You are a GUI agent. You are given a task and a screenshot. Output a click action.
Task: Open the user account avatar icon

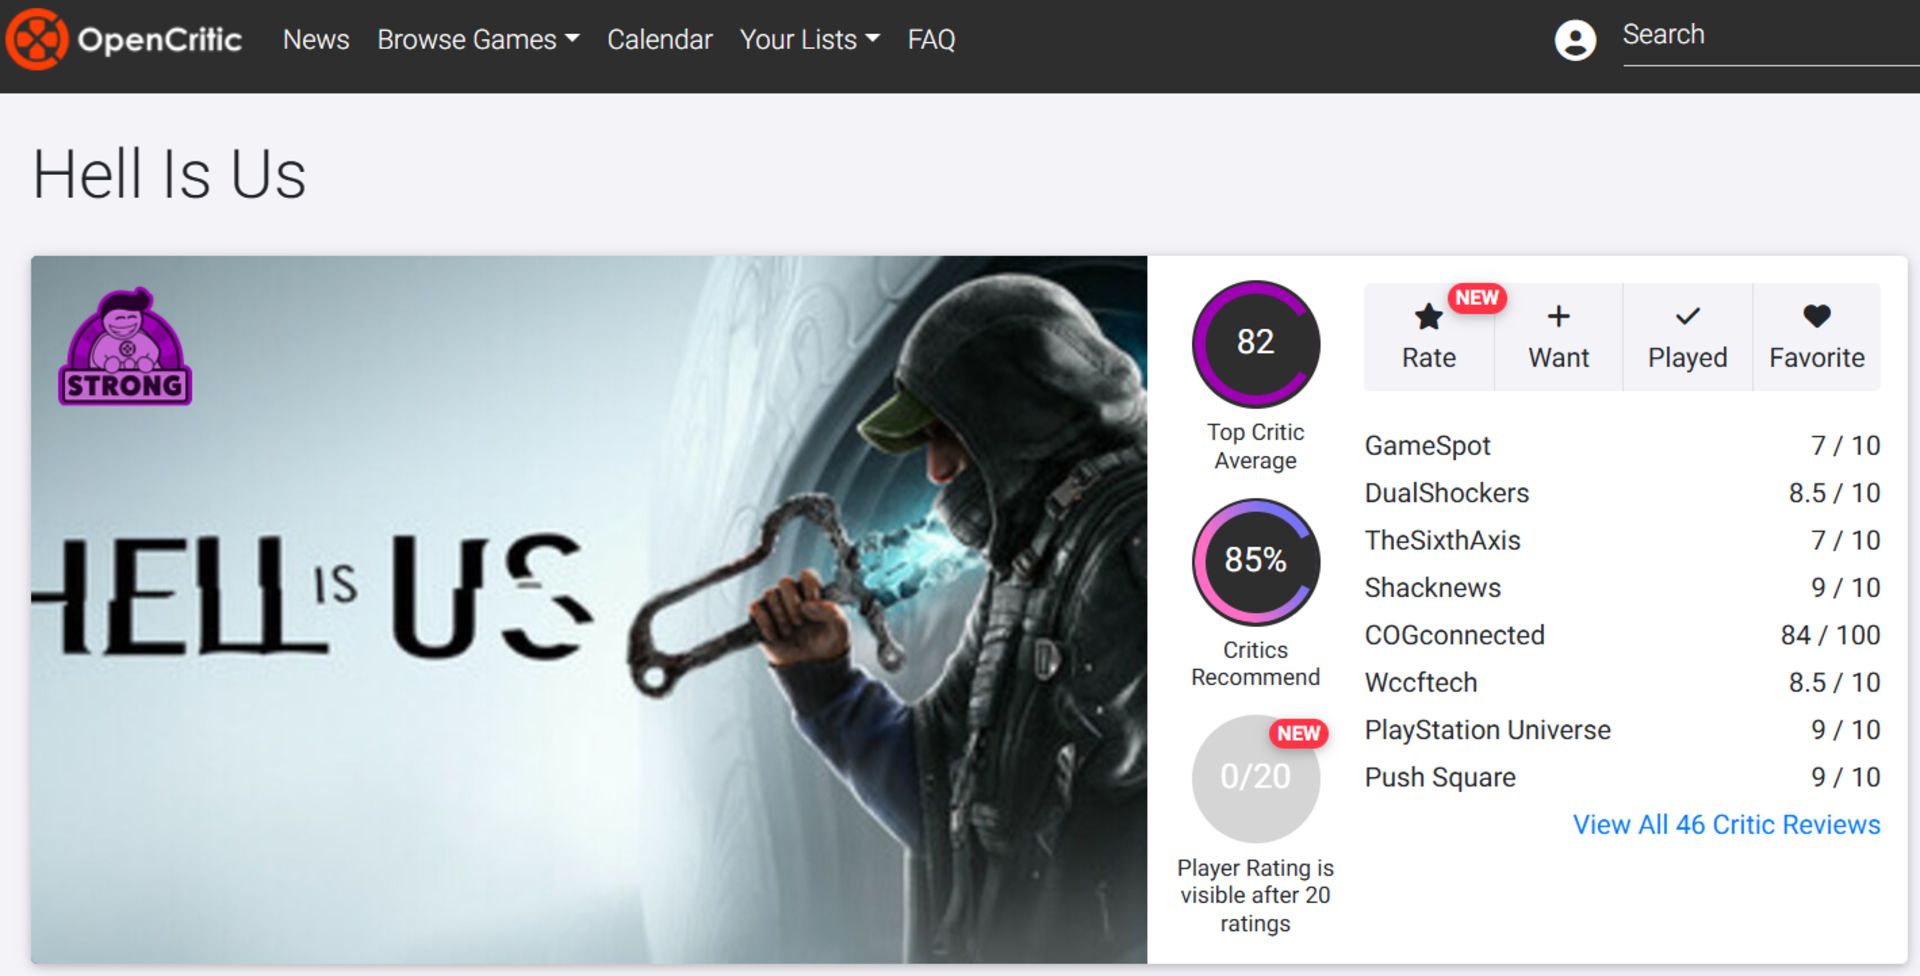pyautogui.click(x=1575, y=40)
